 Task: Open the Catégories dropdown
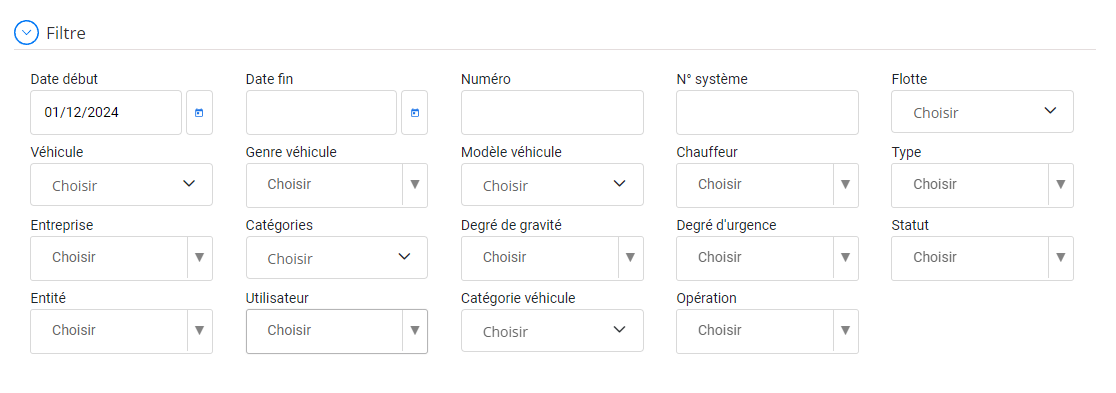click(x=337, y=257)
